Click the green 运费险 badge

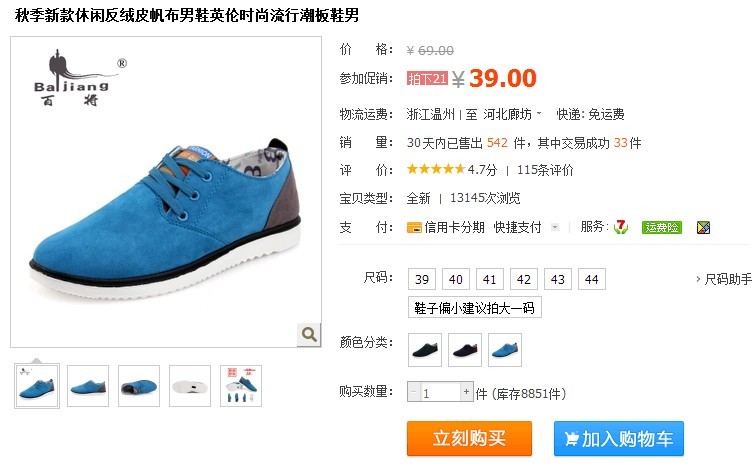tap(661, 228)
